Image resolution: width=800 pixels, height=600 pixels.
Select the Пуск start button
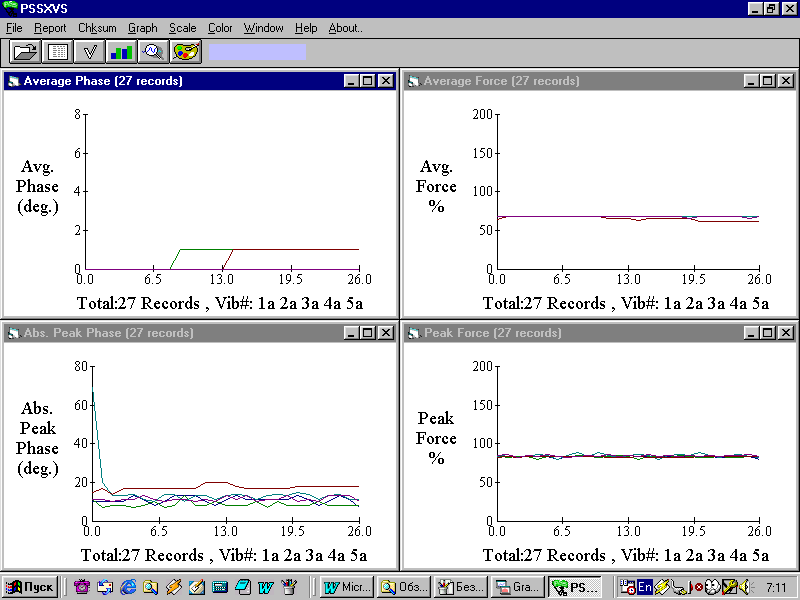click(30, 587)
